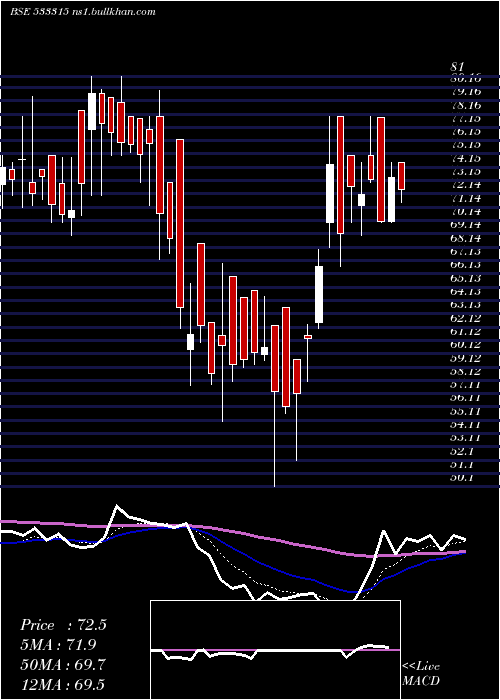
Task: Click the '12MA : 69.5' value
Action: [63, 684]
